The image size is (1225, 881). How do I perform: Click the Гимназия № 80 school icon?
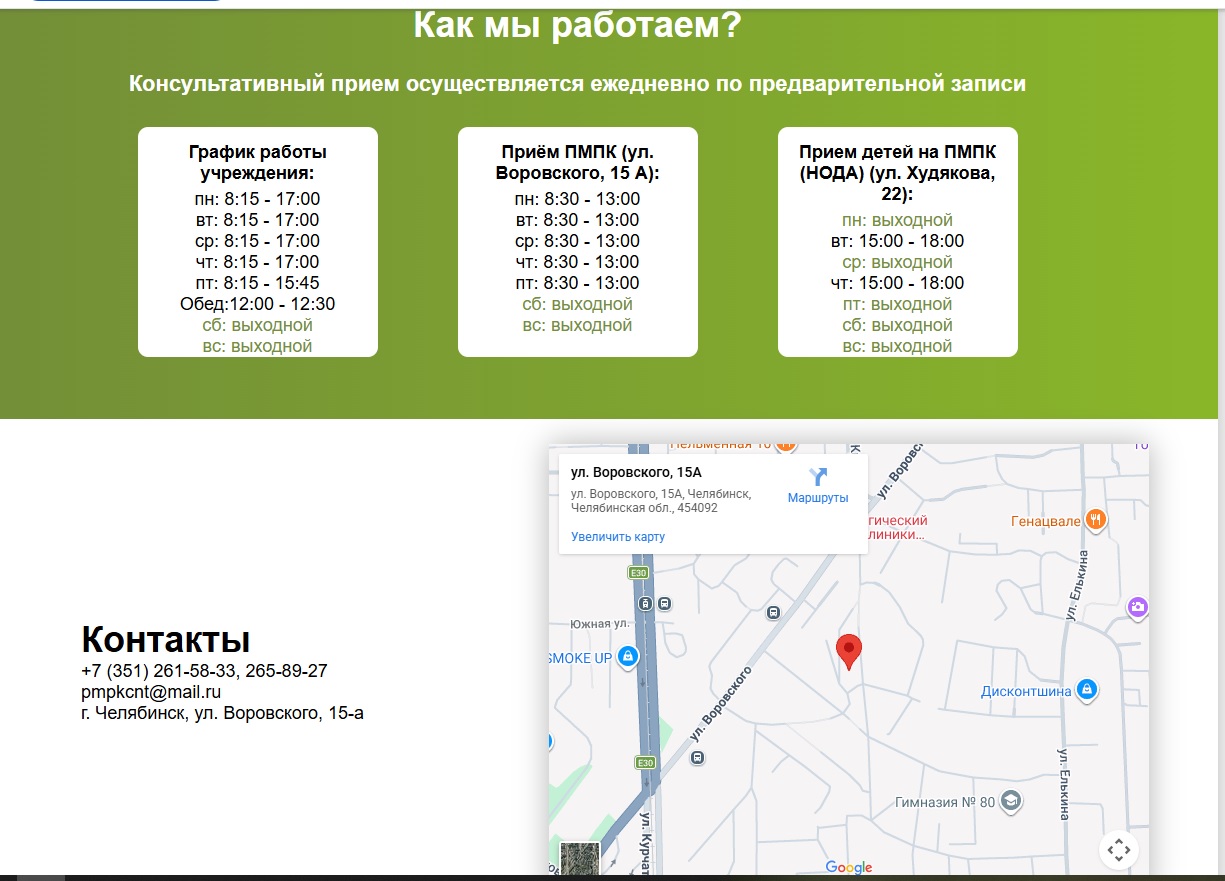click(x=1010, y=801)
